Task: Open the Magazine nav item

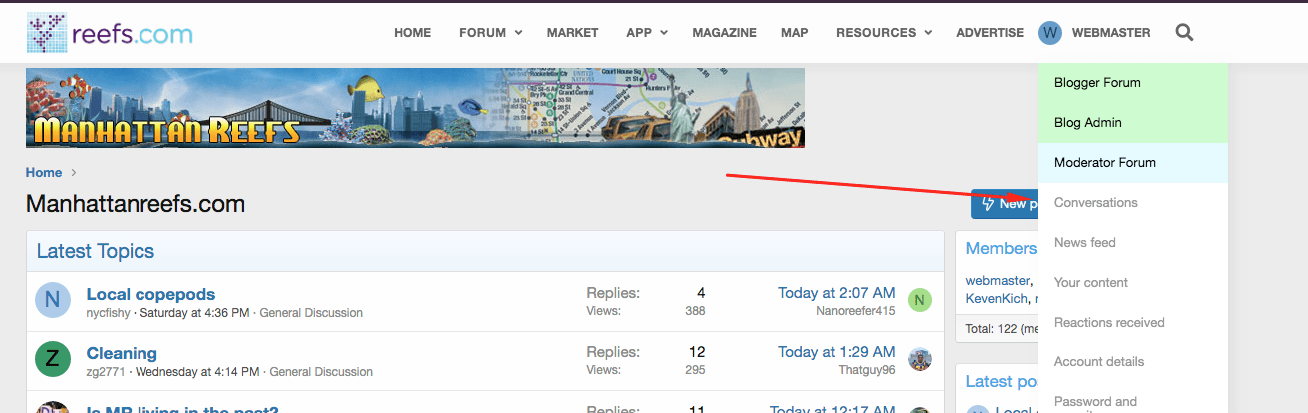Action: coord(724,33)
